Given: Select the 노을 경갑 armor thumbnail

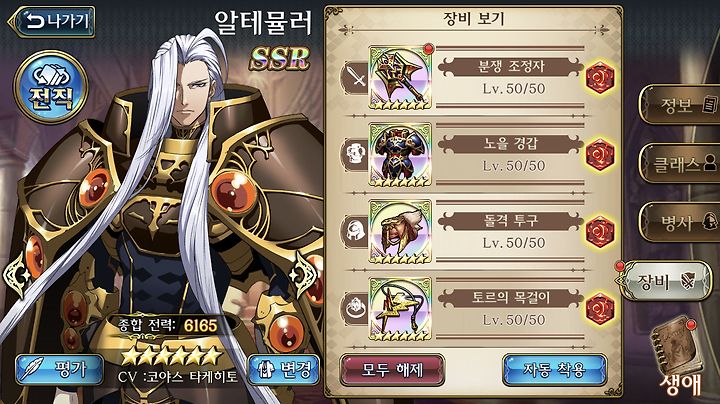Looking at the screenshot, I should 400,154.
